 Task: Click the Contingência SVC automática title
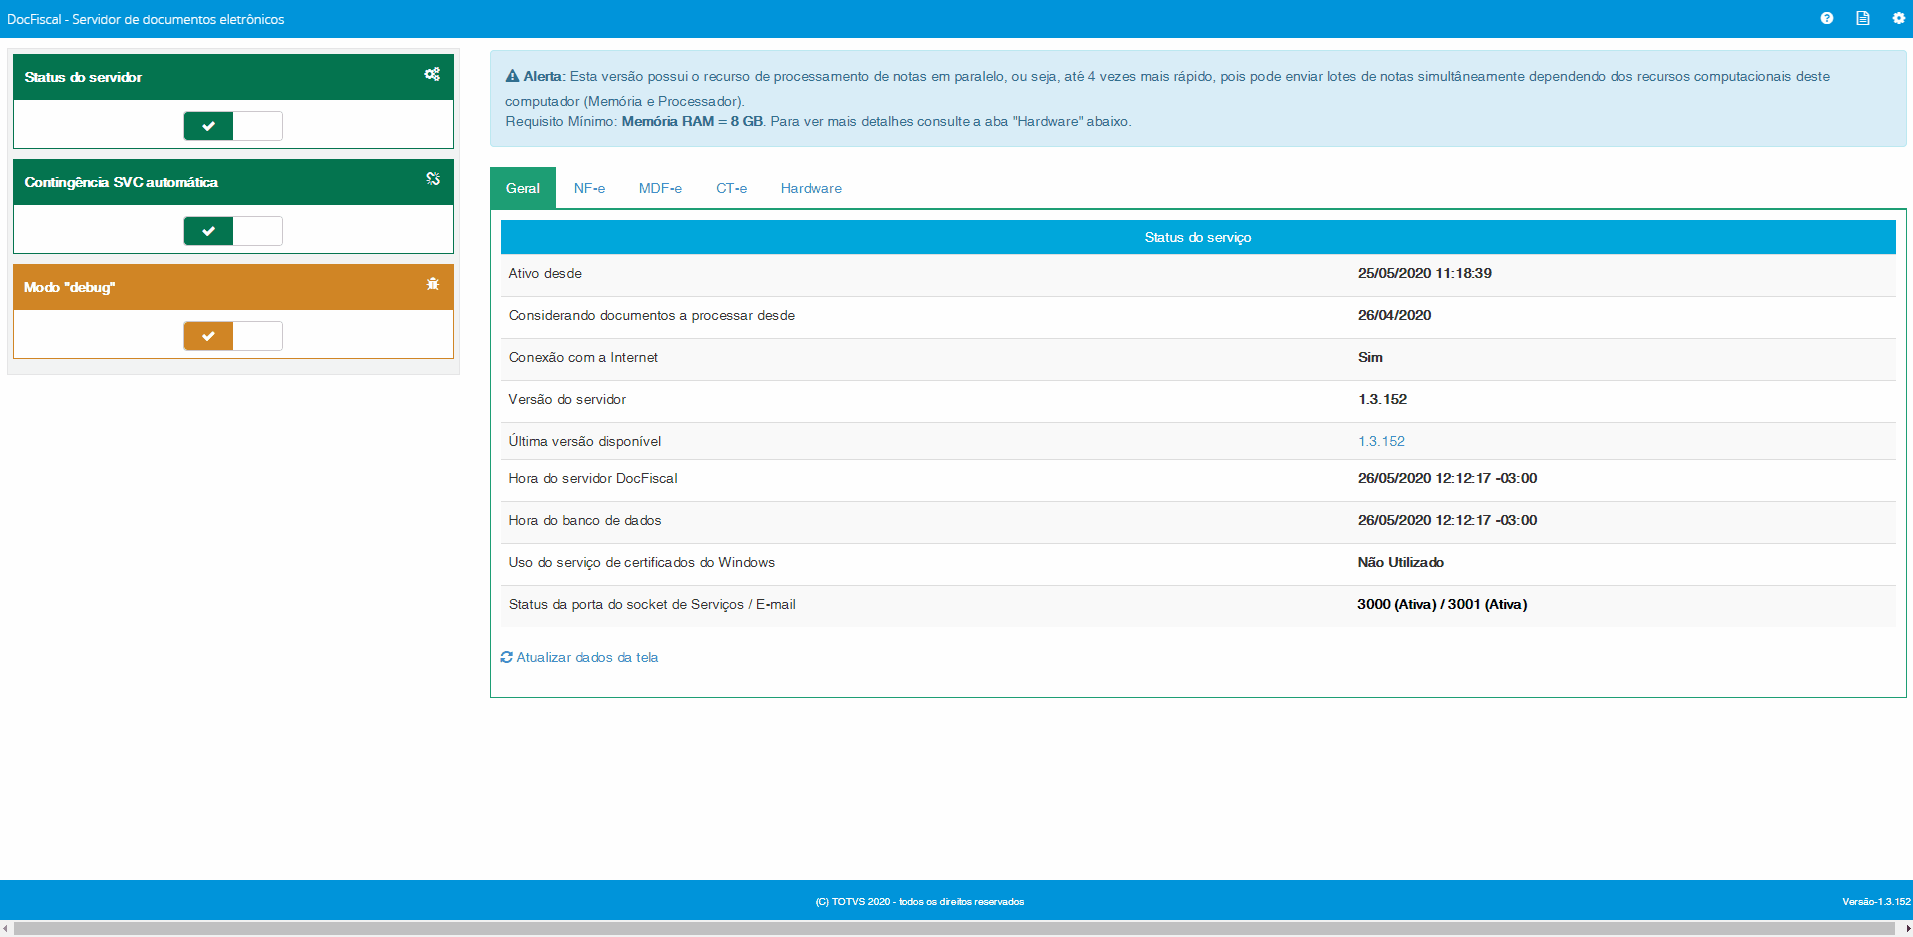tap(121, 182)
